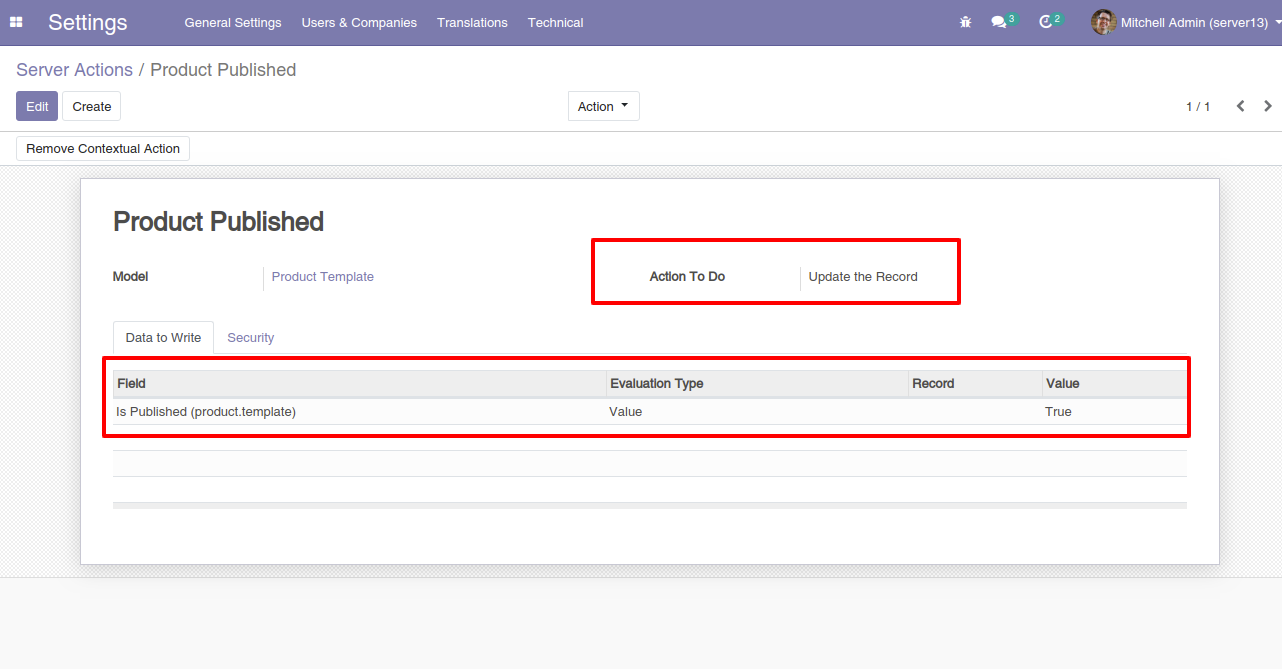Viewport: 1282px width, 669px height.
Task: Select the True value cell
Action: [1114, 411]
